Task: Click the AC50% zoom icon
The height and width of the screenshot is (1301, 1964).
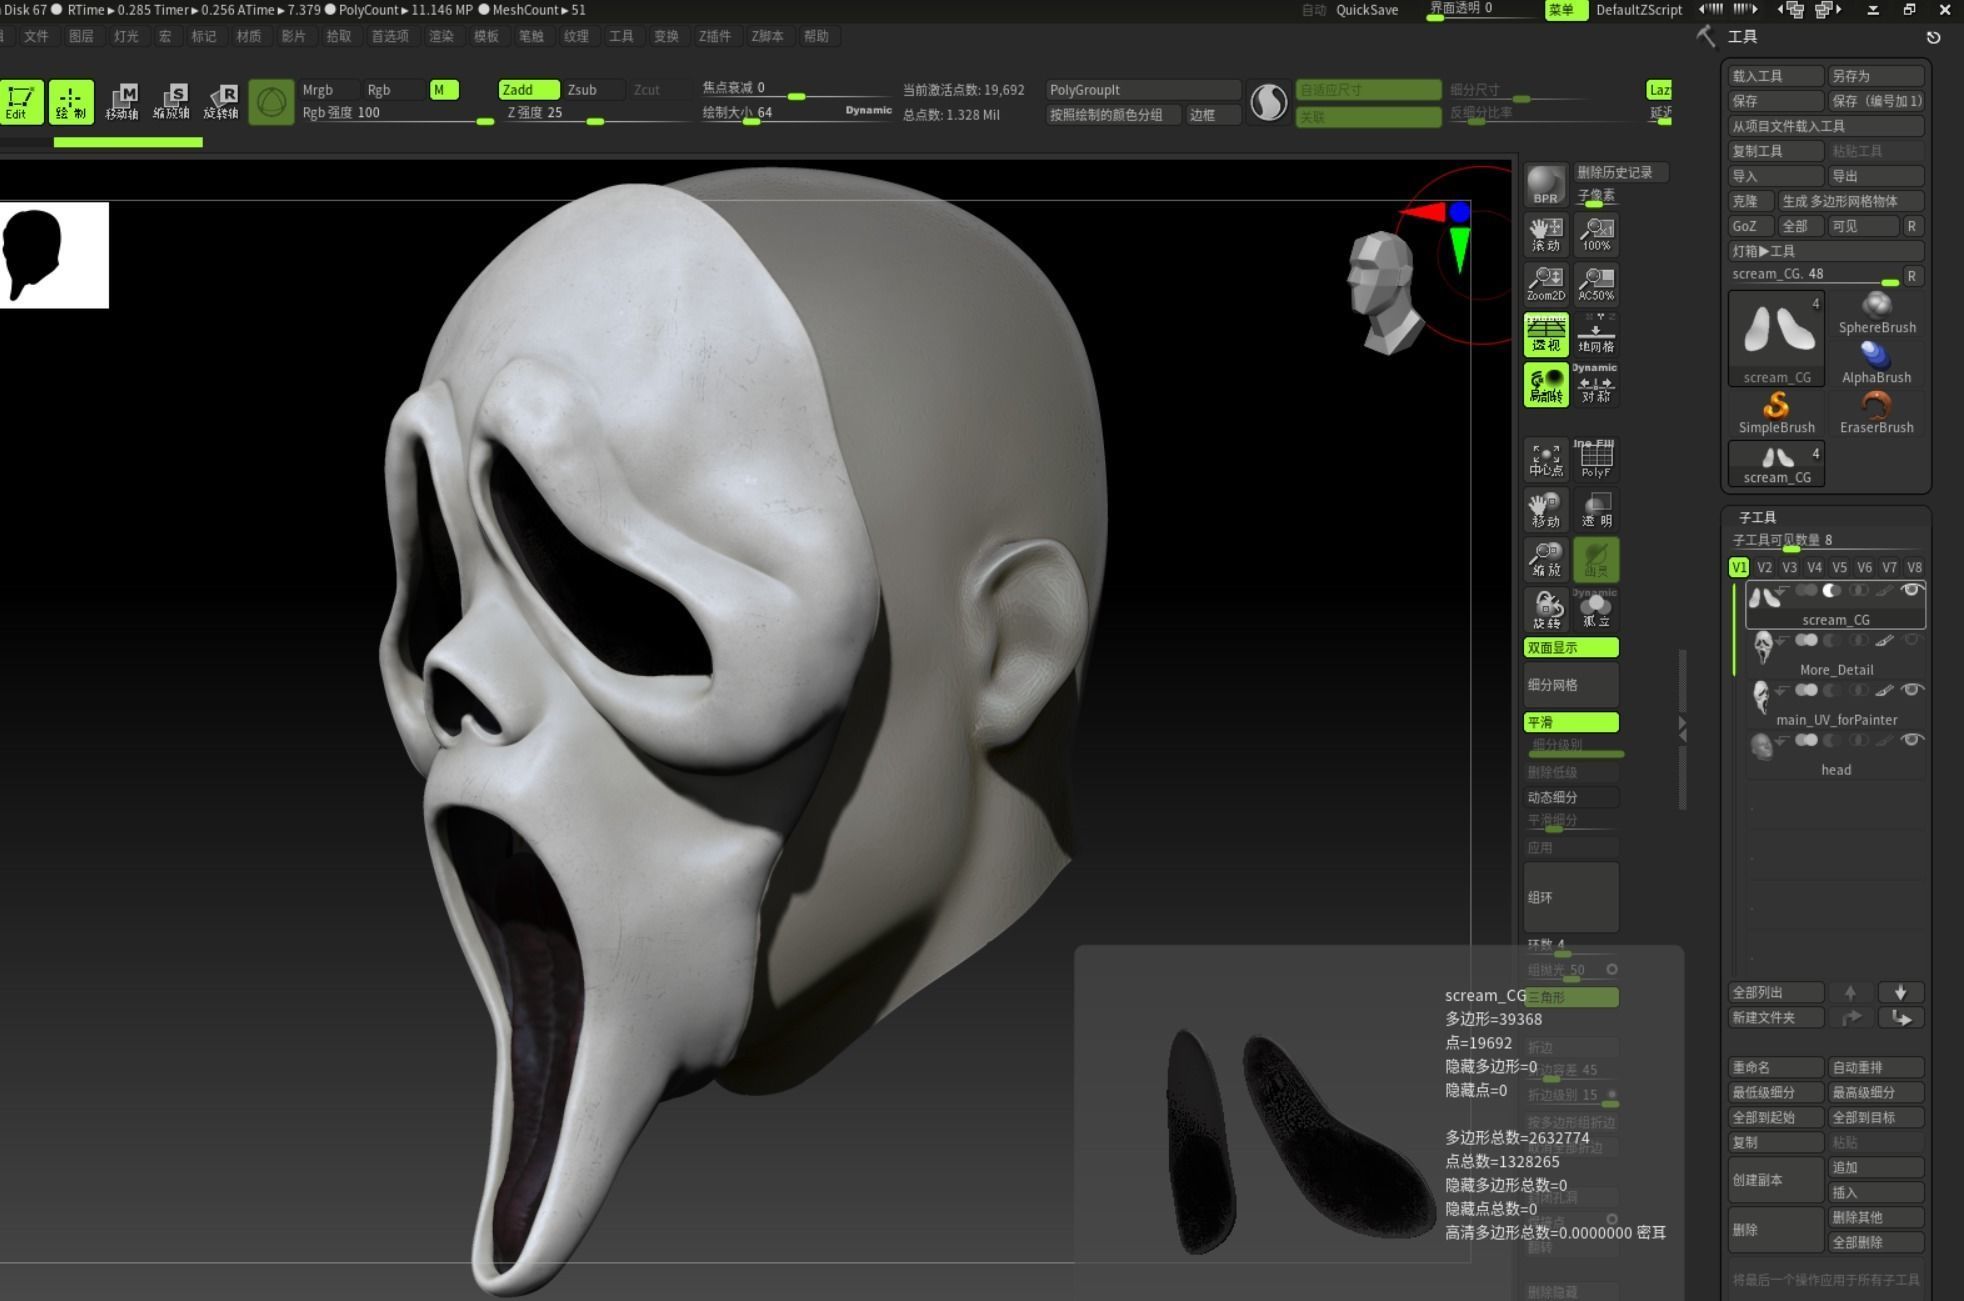Action: (x=1595, y=283)
